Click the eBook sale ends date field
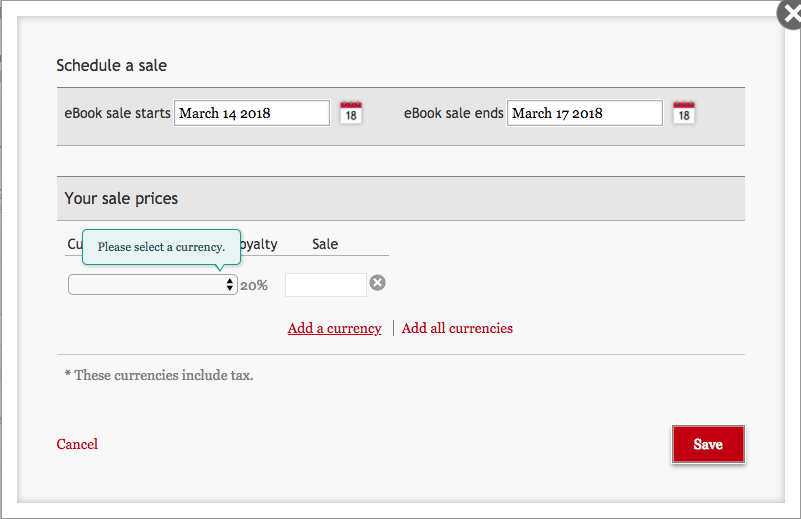The width and height of the screenshot is (801, 519). click(x=584, y=113)
